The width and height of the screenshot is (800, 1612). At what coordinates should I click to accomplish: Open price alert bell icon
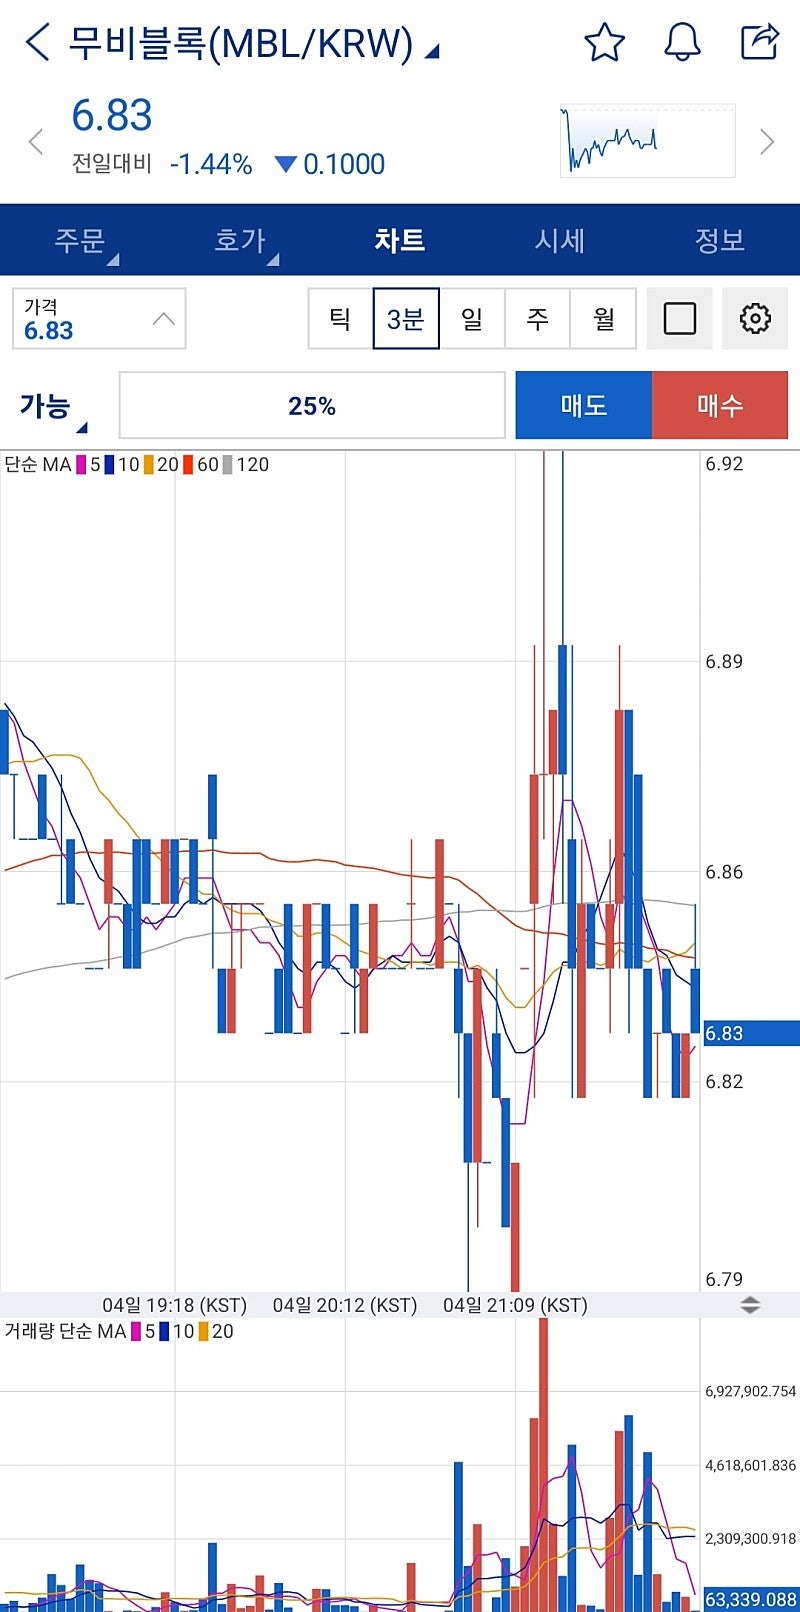682,43
